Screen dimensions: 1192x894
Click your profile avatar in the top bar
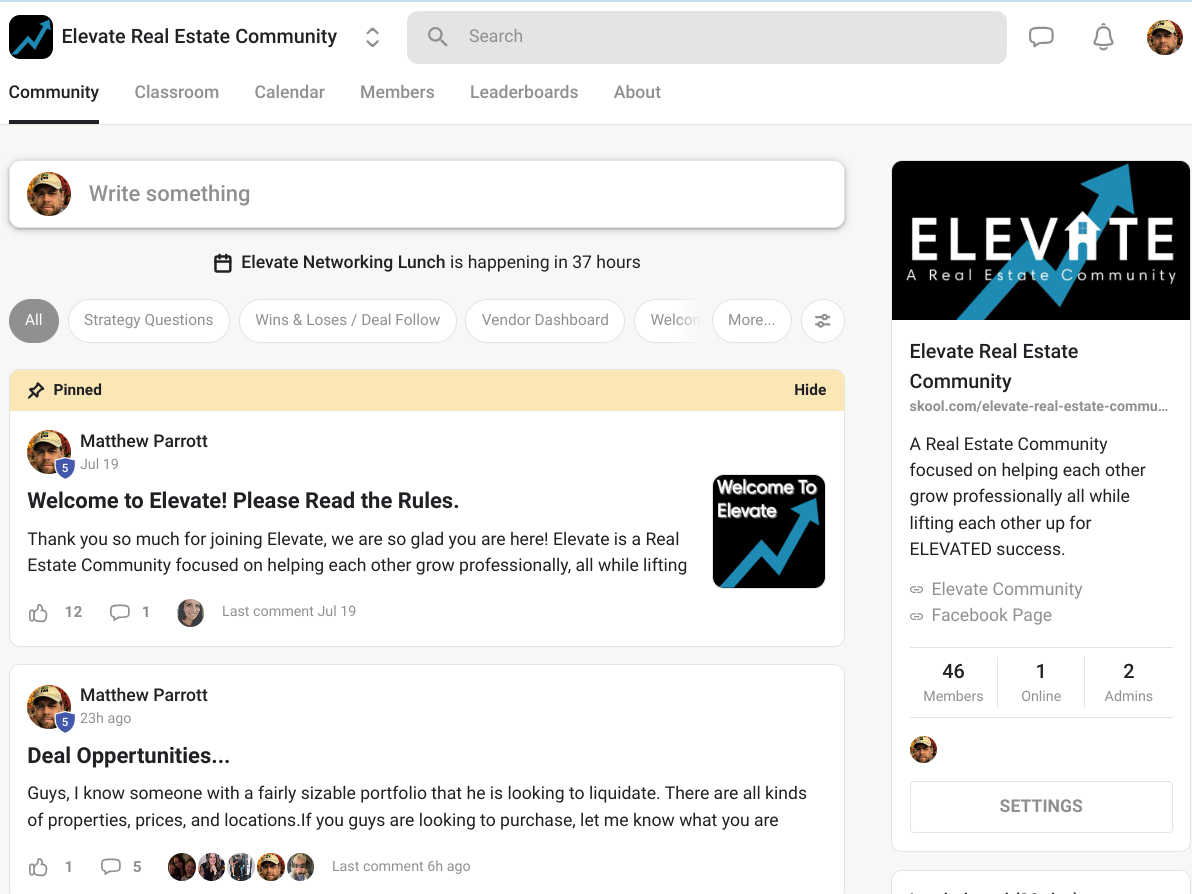pos(1164,36)
